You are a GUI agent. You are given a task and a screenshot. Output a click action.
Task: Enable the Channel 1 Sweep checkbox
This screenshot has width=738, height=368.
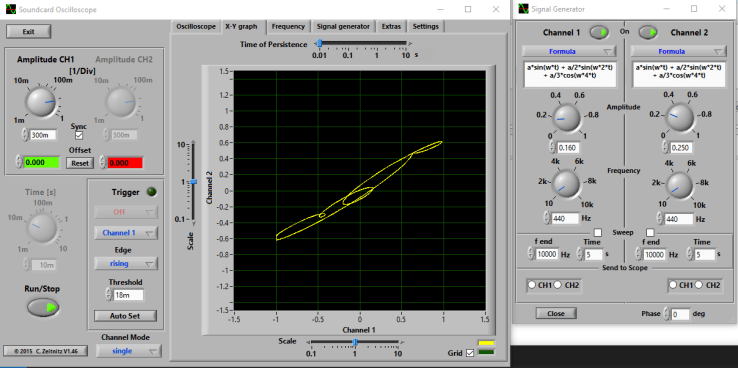(598, 232)
